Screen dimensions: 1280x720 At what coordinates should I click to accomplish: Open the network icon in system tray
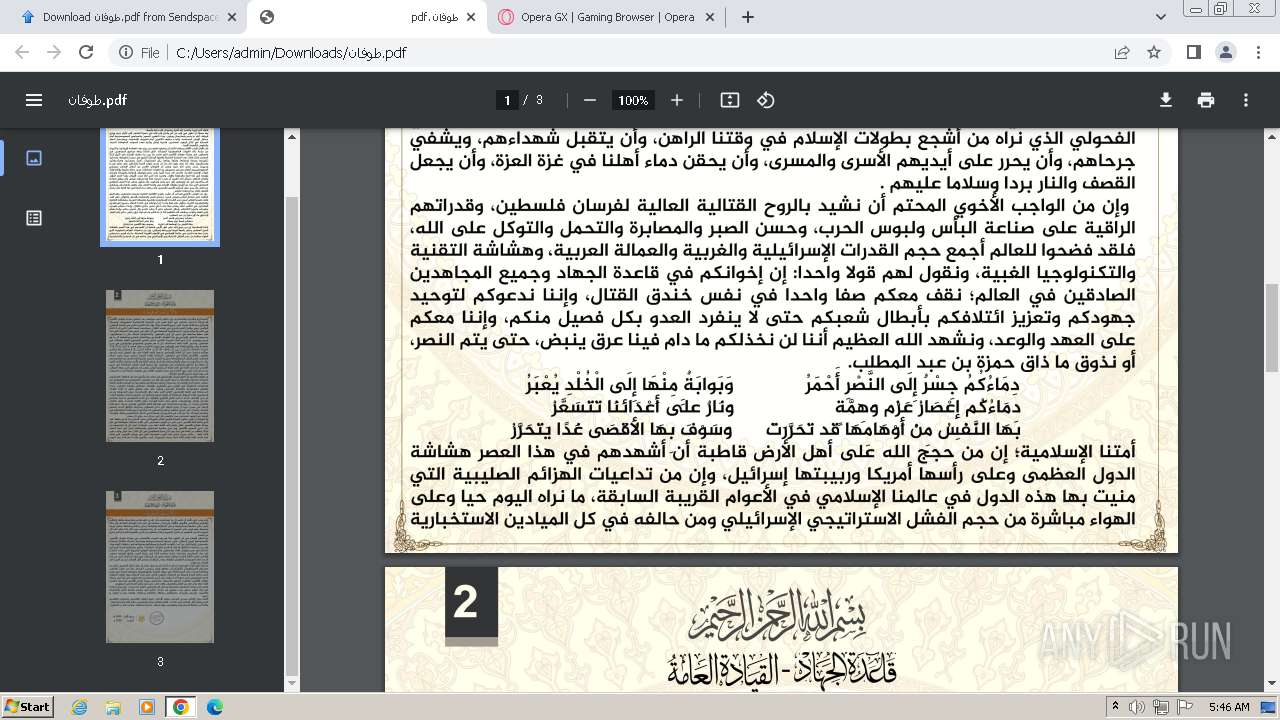point(1162,707)
